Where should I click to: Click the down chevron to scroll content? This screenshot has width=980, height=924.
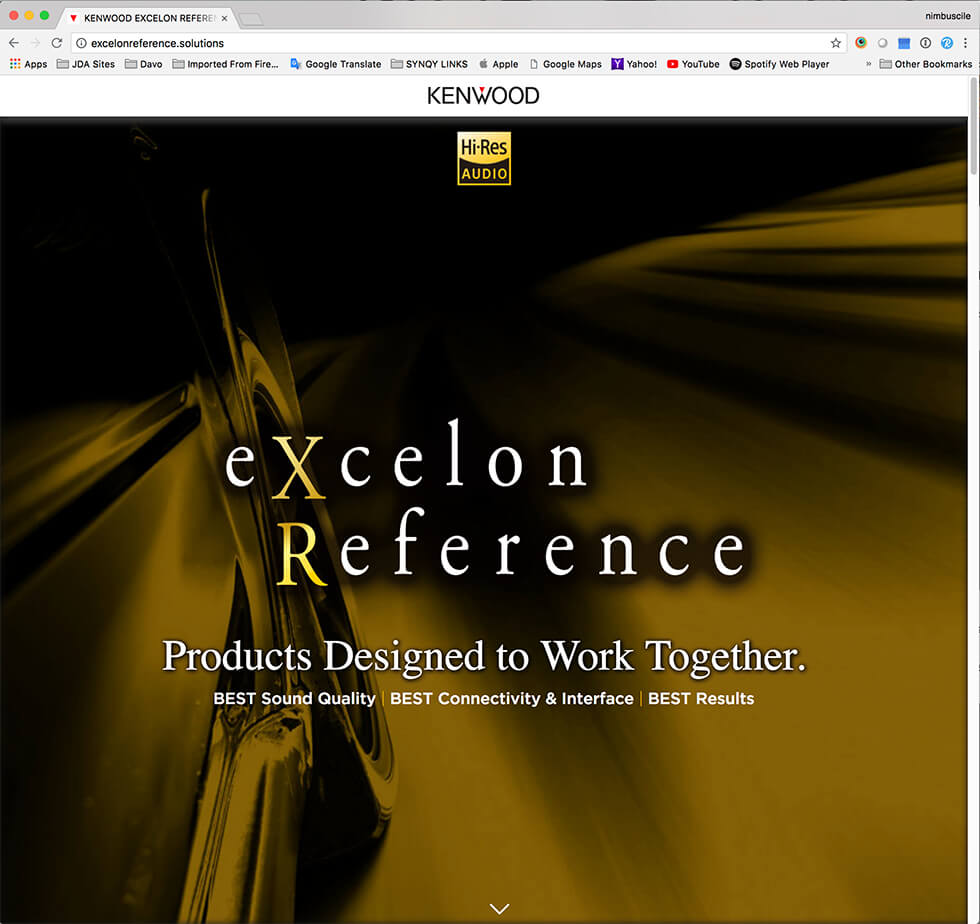pyautogui.click(x=499, y=908)
